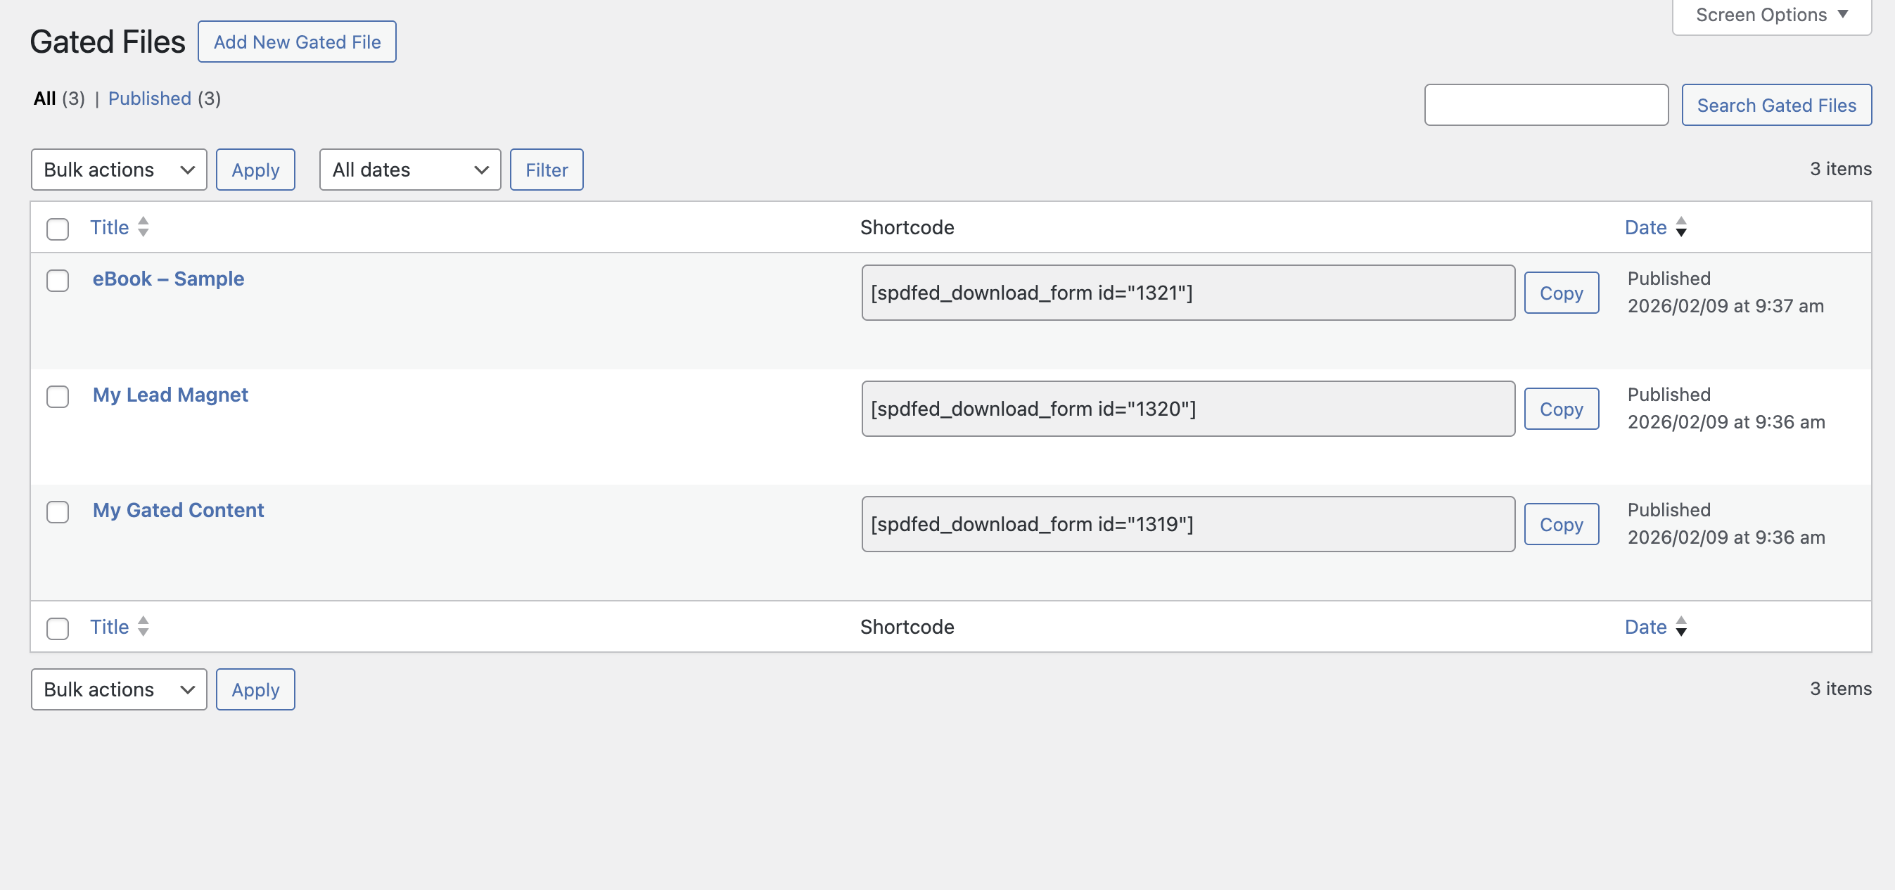Open the top Bulk actions dropdown

[x=119, y=170]
